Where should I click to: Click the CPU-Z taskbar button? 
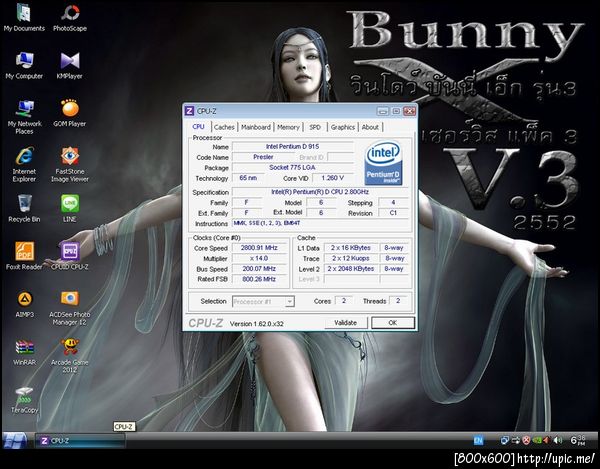[x=80, y=441]
